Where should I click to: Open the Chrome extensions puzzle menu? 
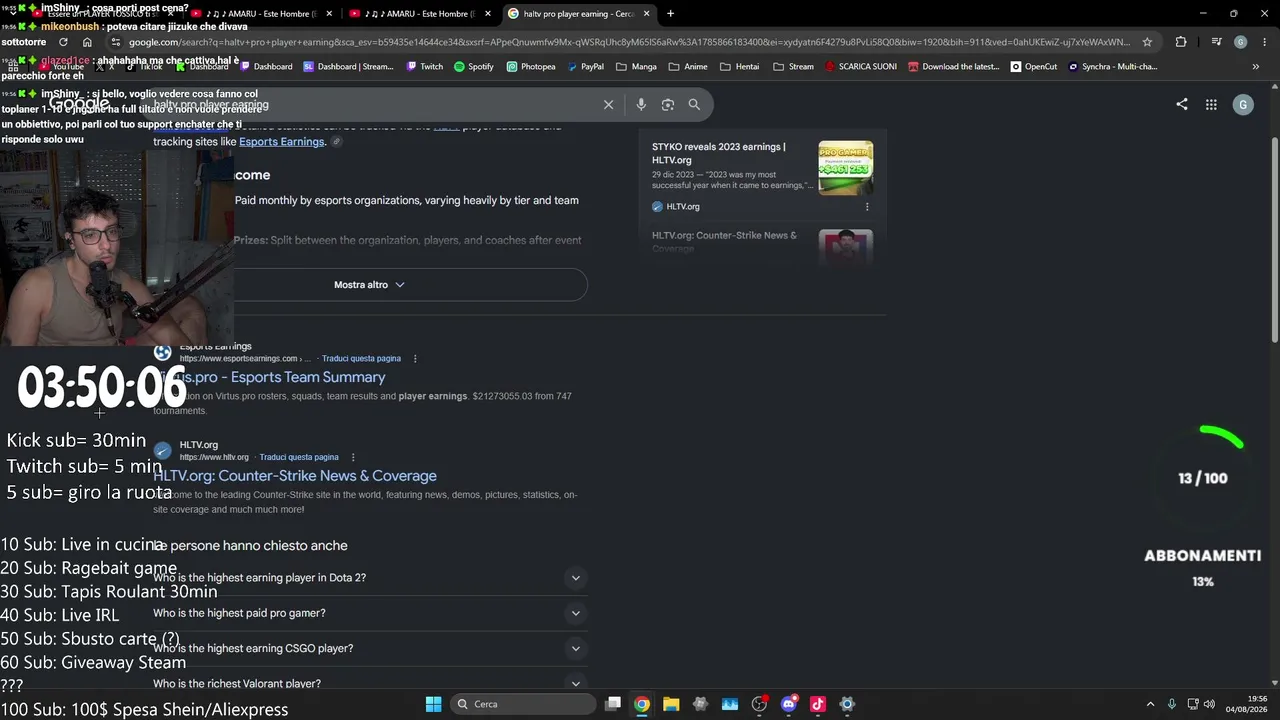point(1181,42)
